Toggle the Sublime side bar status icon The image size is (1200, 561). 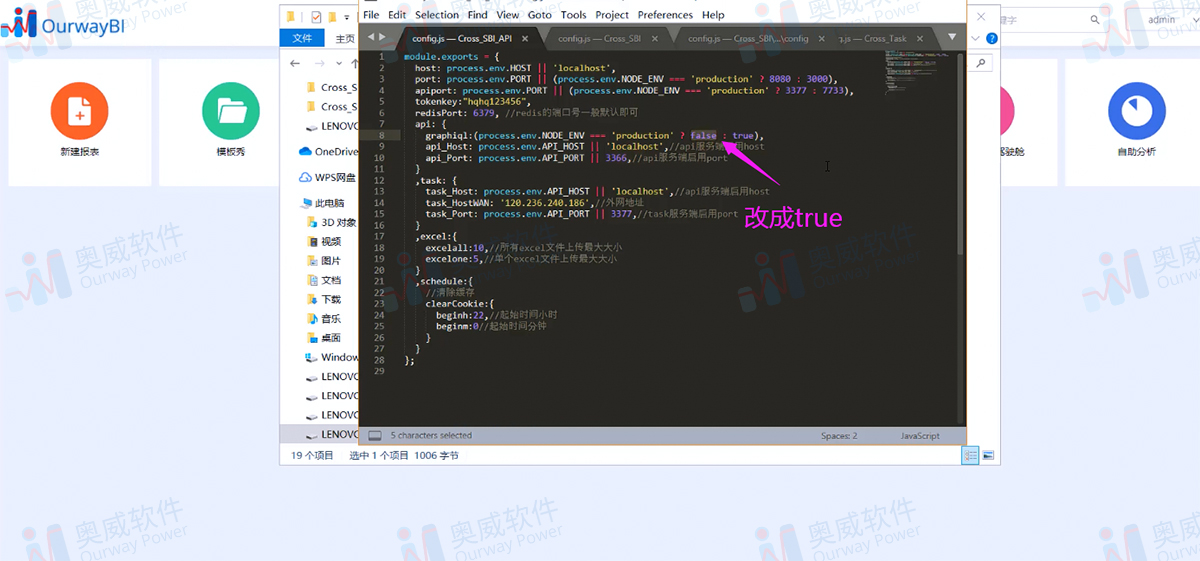[x=375, y=436]
